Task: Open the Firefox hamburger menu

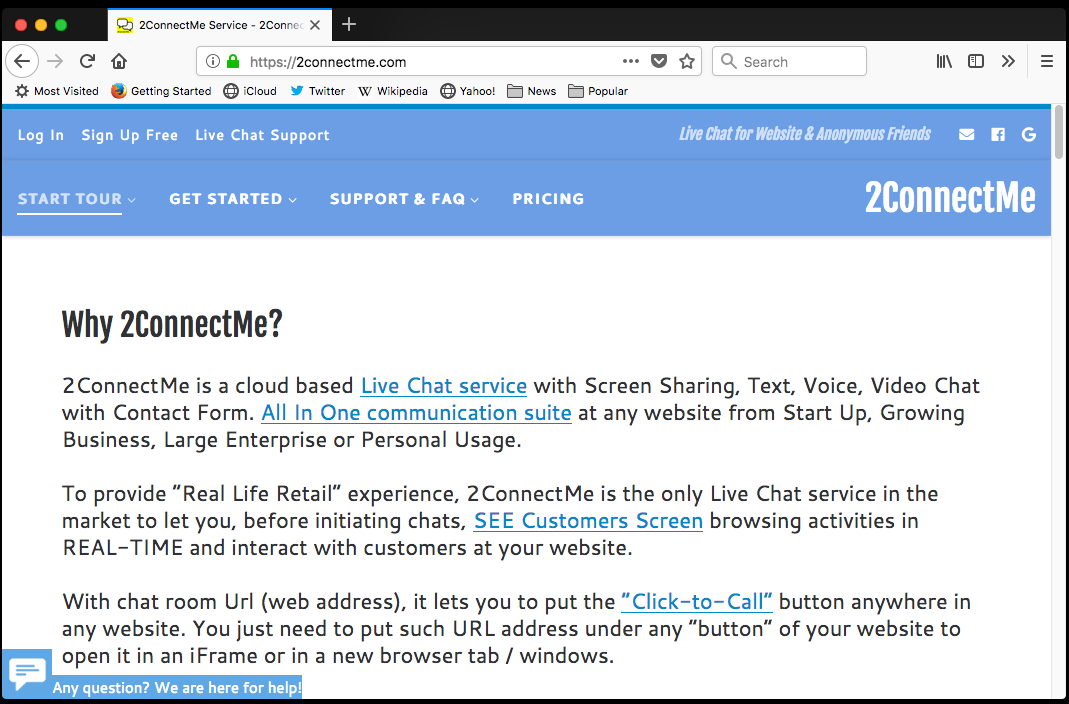Action: point(1047,61)
